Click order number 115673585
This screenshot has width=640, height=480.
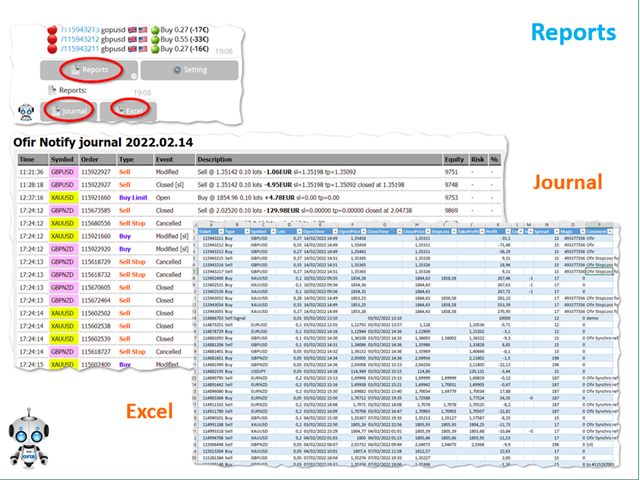click(x=96, y=211)
